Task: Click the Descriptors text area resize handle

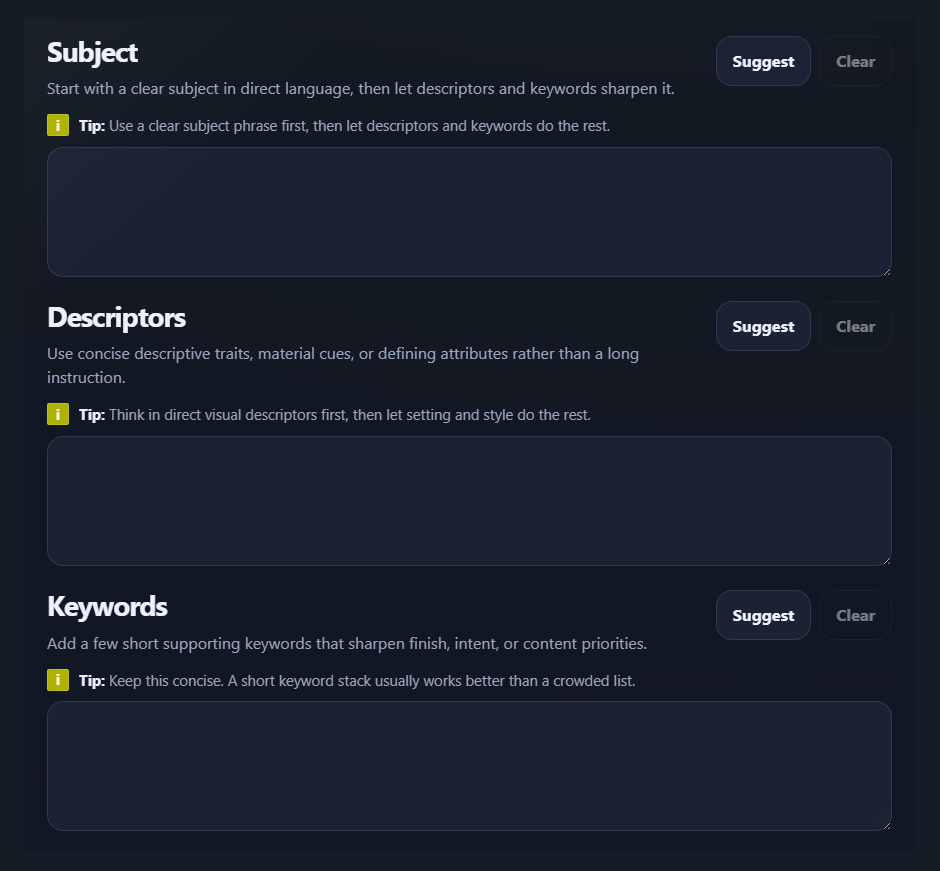Action: click(885, 559)
